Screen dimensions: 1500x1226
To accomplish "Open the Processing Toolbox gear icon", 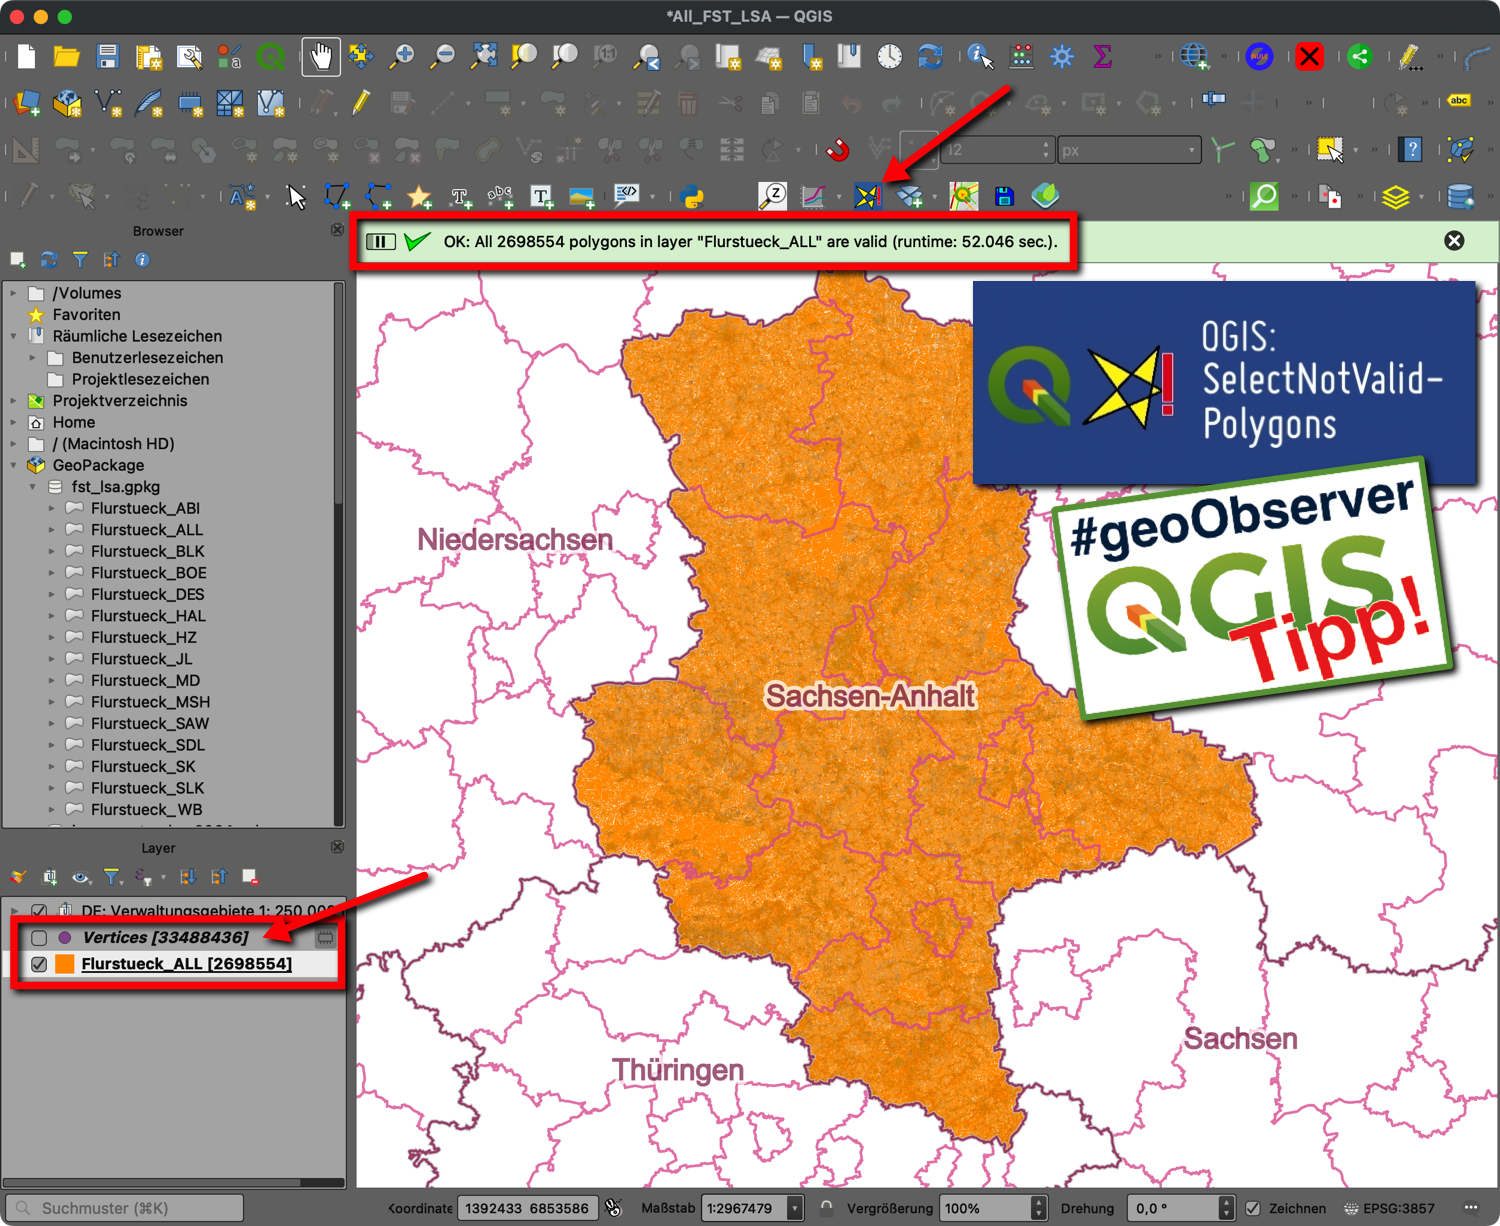I will (x=1062, y=57).
